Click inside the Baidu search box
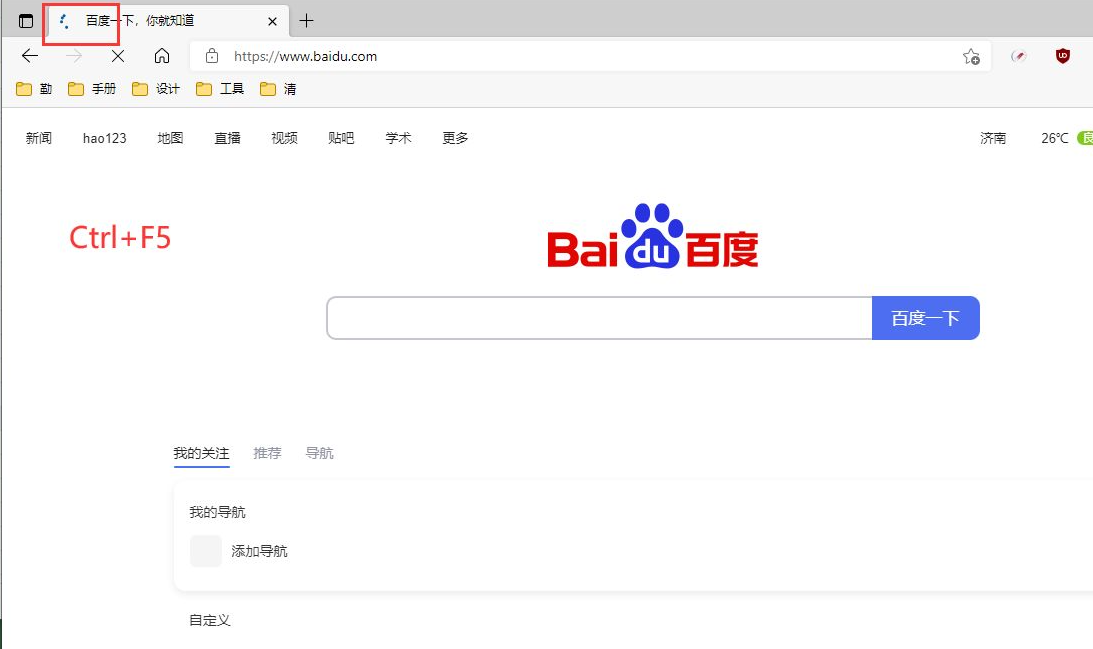Viewport: 1093px width, 649px height. pyautogui.click(x=600, y=317)
